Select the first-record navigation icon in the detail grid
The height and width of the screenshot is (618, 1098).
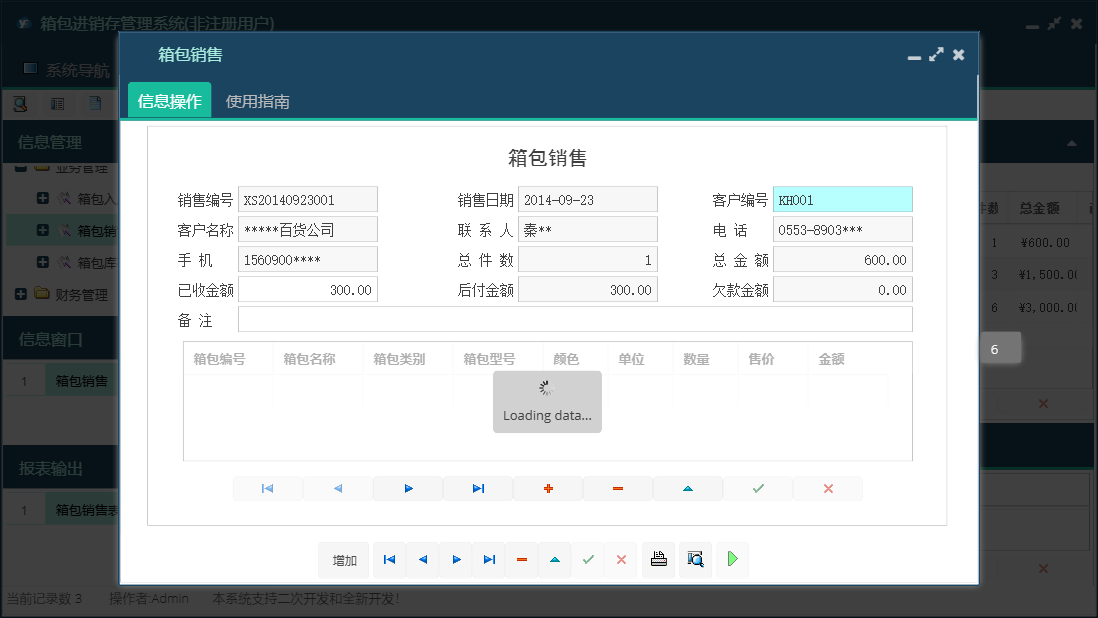pyautogui.click(x=268, y=488)
